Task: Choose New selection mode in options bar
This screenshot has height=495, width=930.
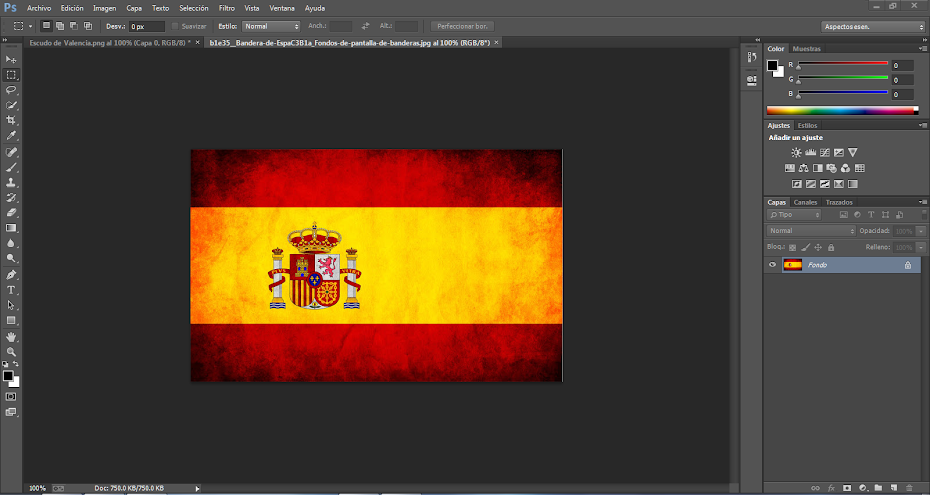Action: tap(46, 26)
